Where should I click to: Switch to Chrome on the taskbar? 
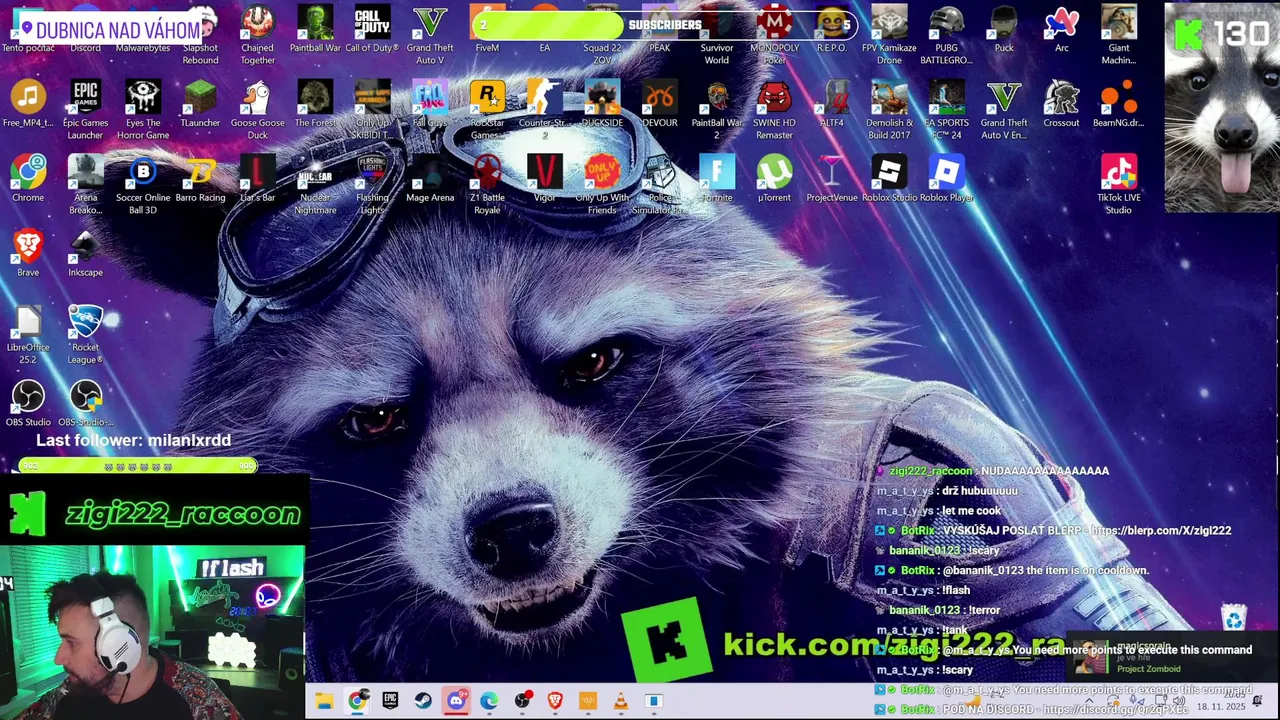tap(357, 701)
